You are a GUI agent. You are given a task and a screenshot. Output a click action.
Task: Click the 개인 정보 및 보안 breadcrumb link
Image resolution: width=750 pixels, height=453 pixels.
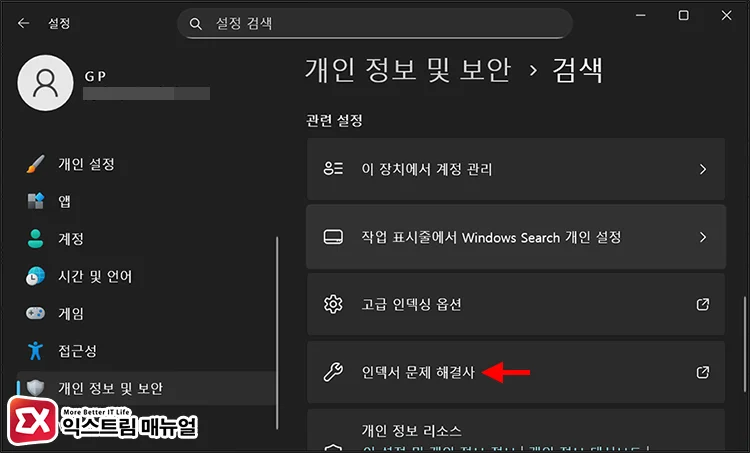click(408, 70)
